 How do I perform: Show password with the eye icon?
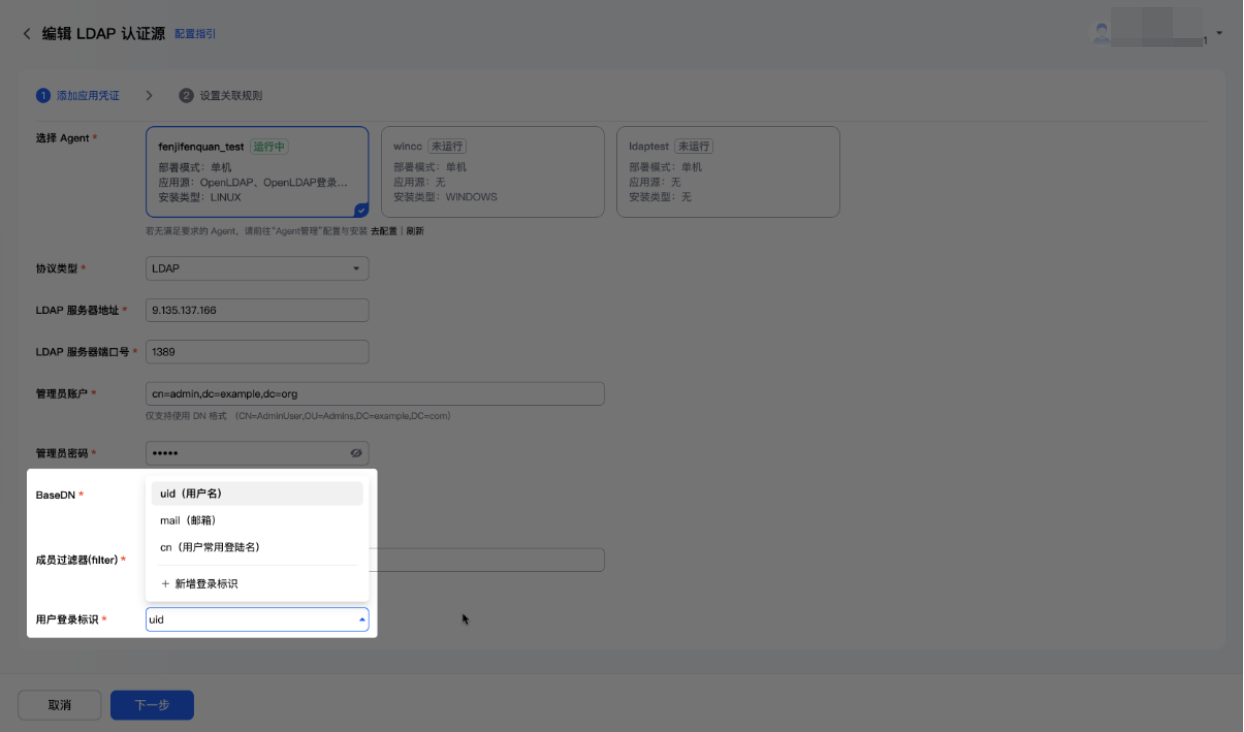coord(356,453)
